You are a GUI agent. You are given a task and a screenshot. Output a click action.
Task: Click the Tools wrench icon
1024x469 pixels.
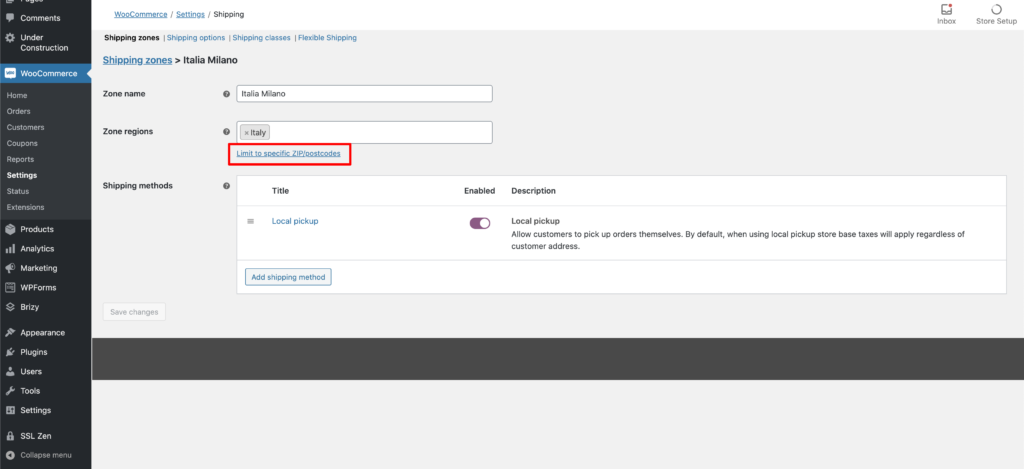[x=10, y=391]
